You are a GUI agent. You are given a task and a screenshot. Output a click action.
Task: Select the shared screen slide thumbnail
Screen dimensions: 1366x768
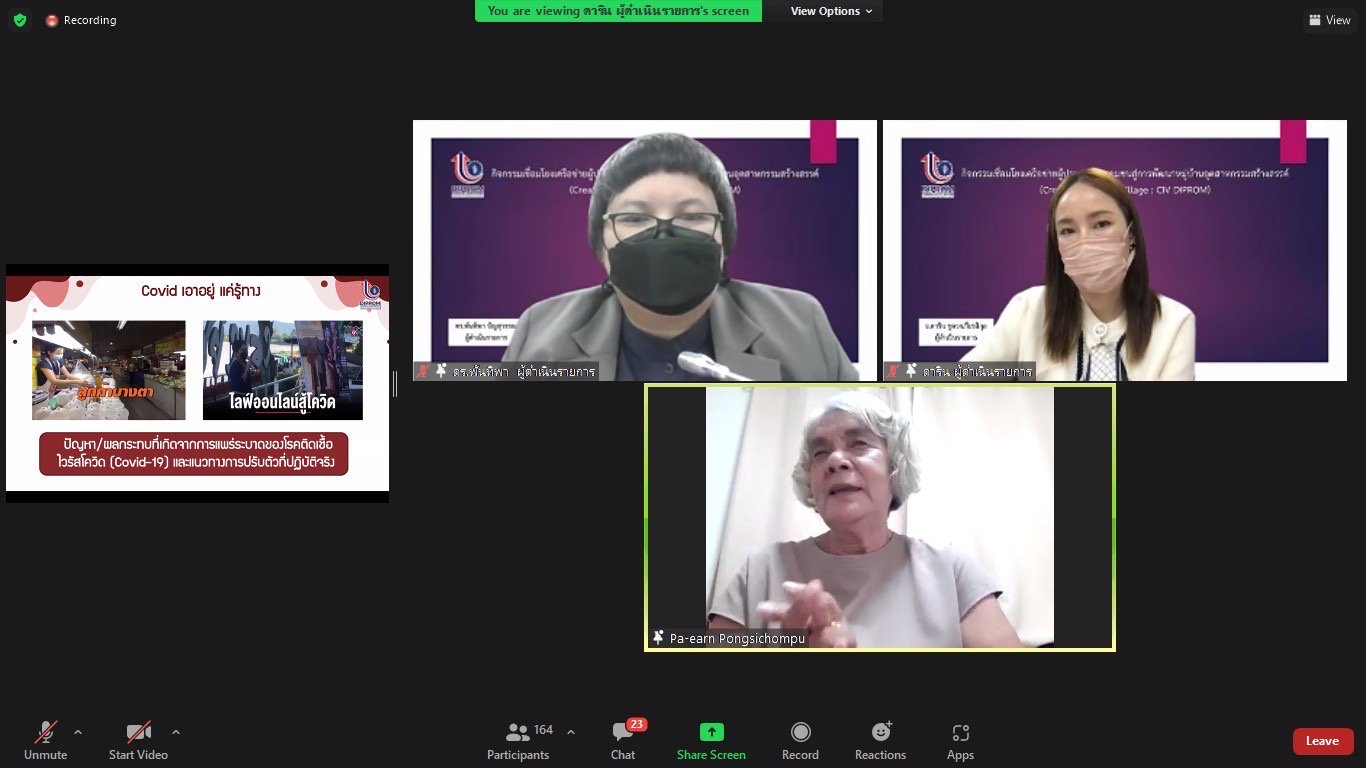coord(197,383)
